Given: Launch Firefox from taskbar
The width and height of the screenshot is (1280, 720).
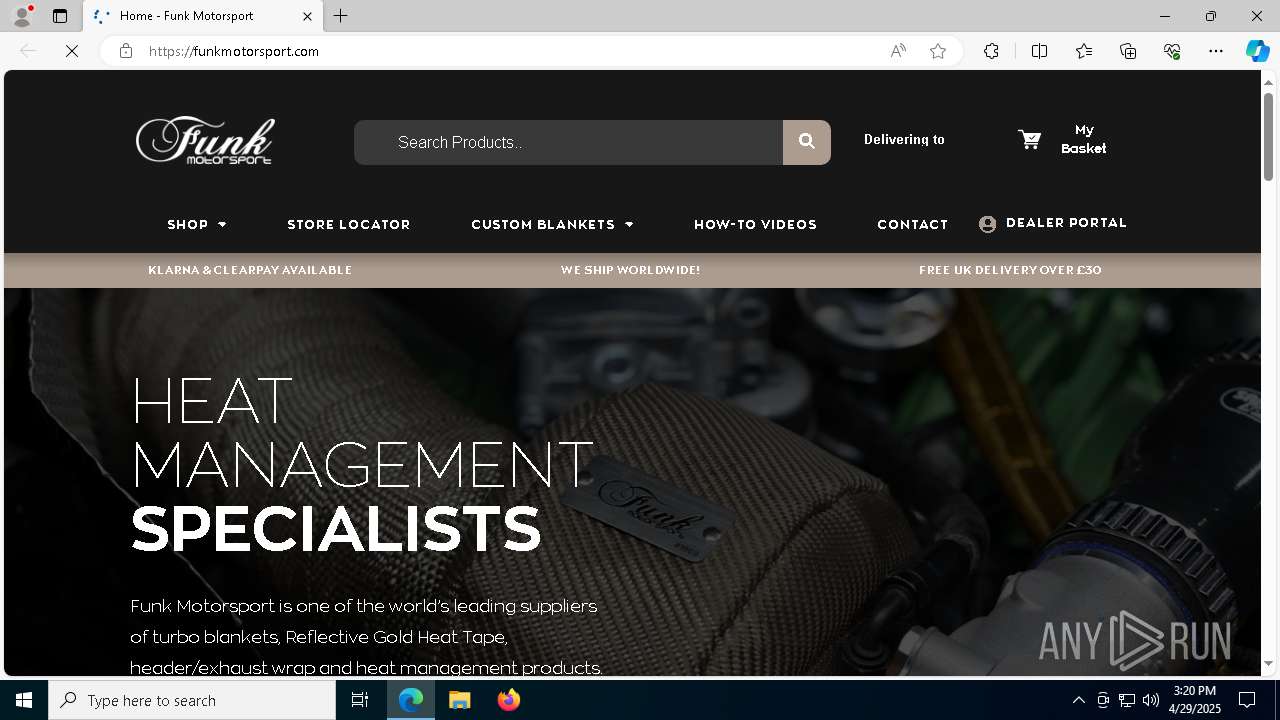Looking at the screenshot, I should pos(509,700).
